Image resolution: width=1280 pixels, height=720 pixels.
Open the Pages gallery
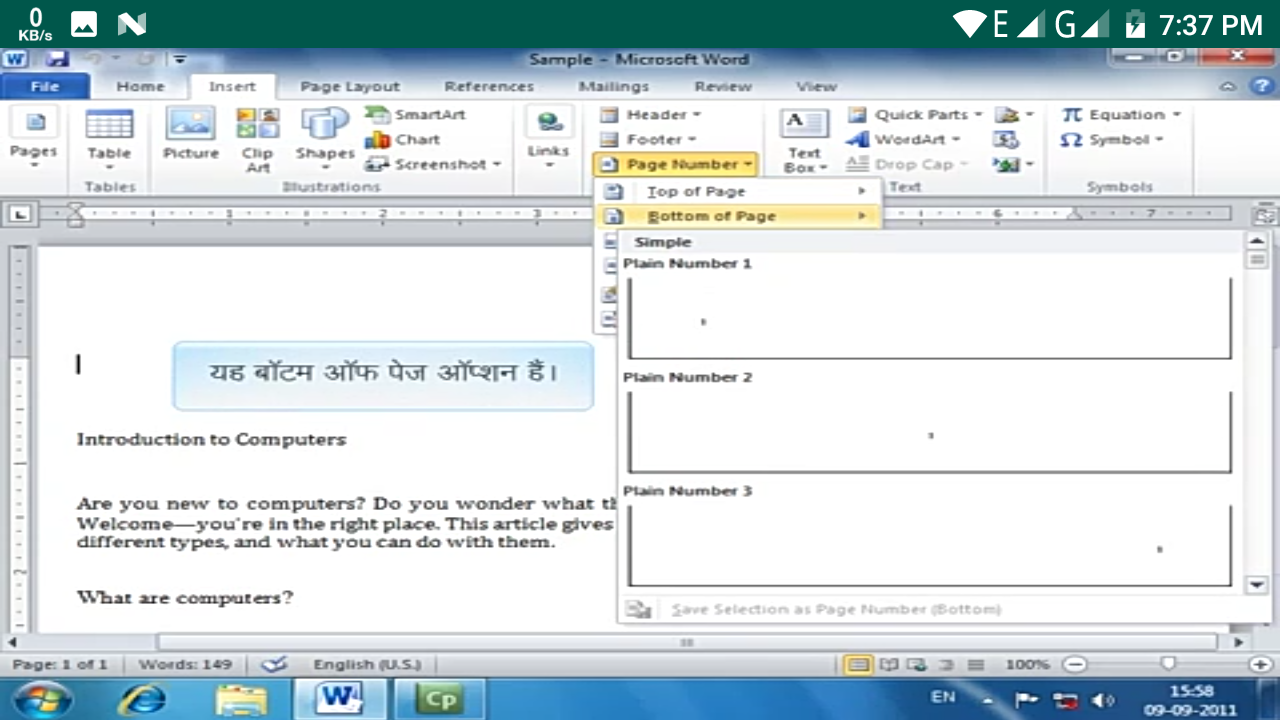coord(34,138)
